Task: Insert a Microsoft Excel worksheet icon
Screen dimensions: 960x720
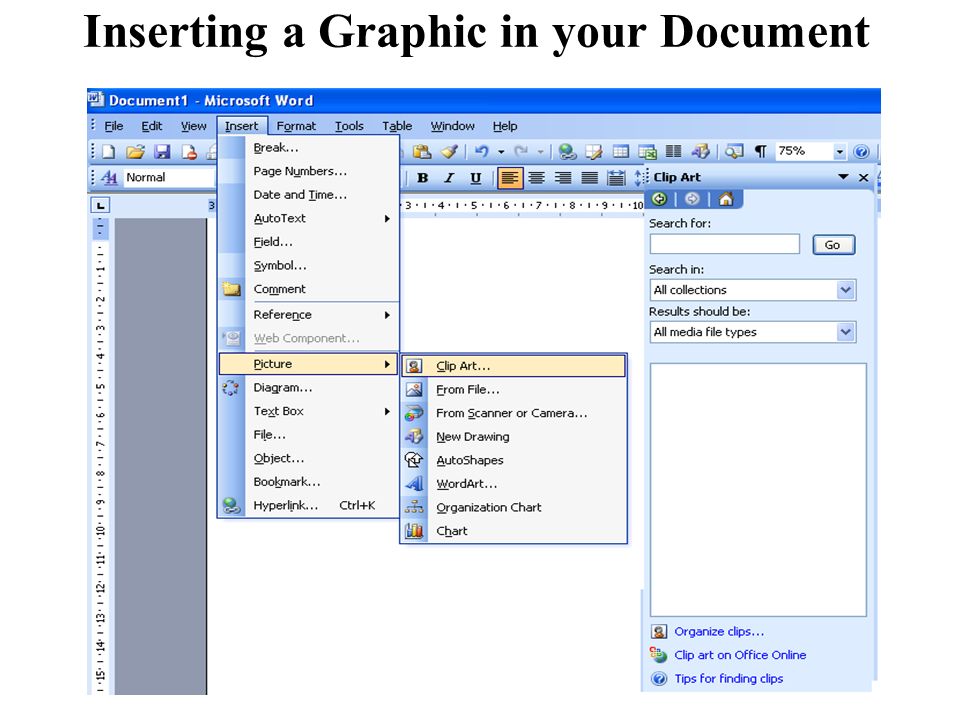Action: point(647,151)
